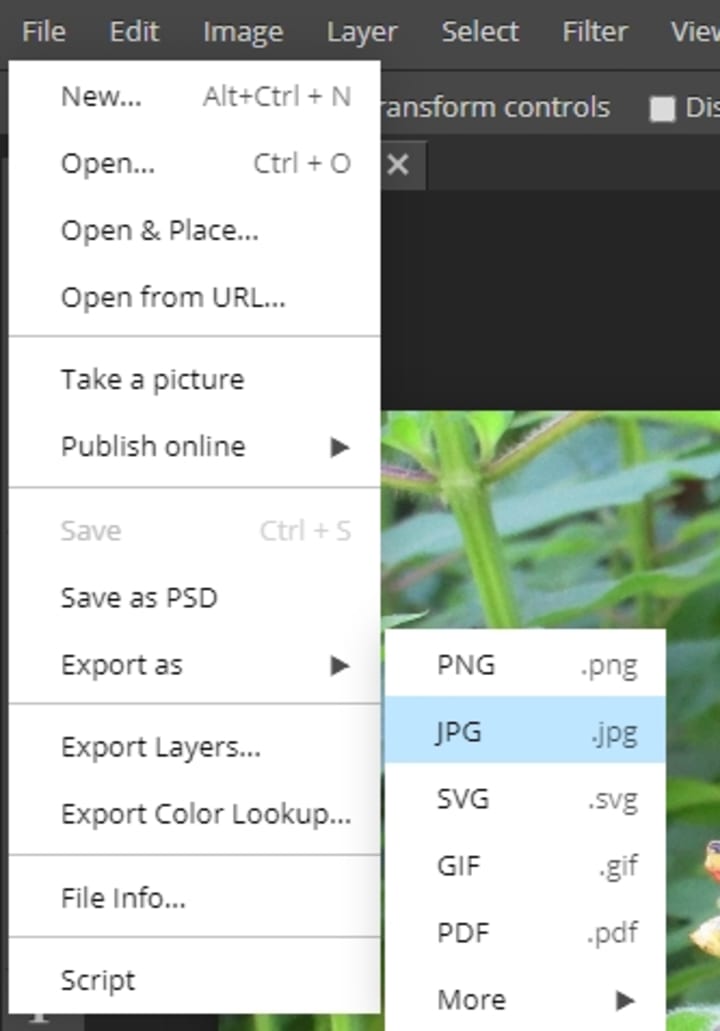Open the File menu

43,32
